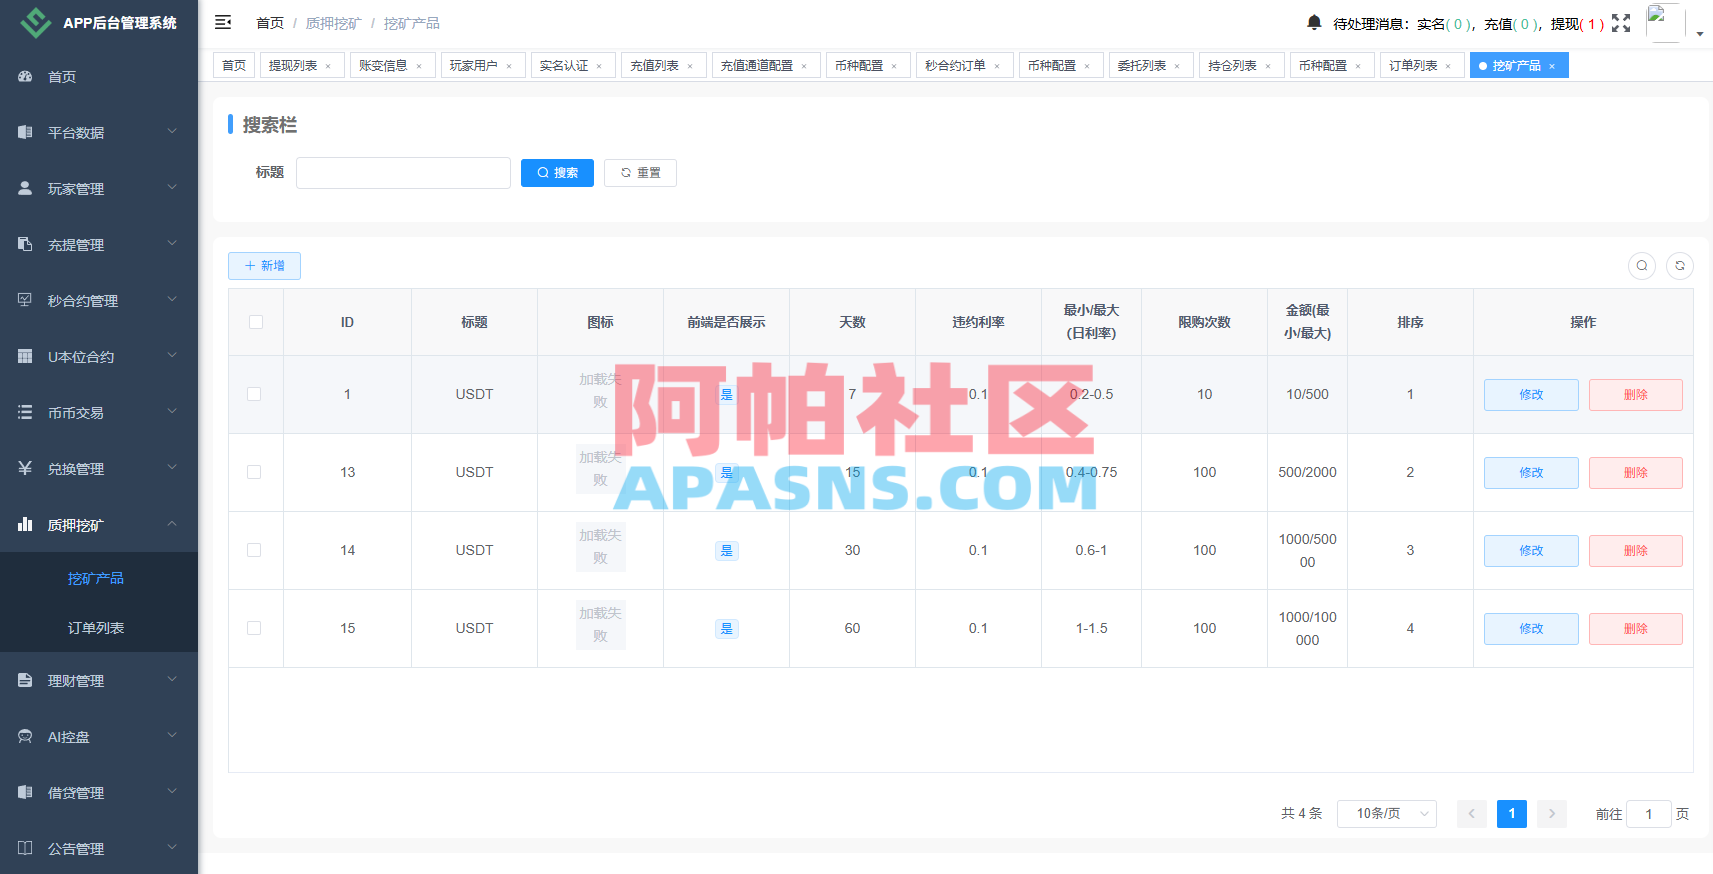Viewport: 1713px width, 874px height.
Task: Close the active 挖矿产品 tab
Action: (1552, 66)
